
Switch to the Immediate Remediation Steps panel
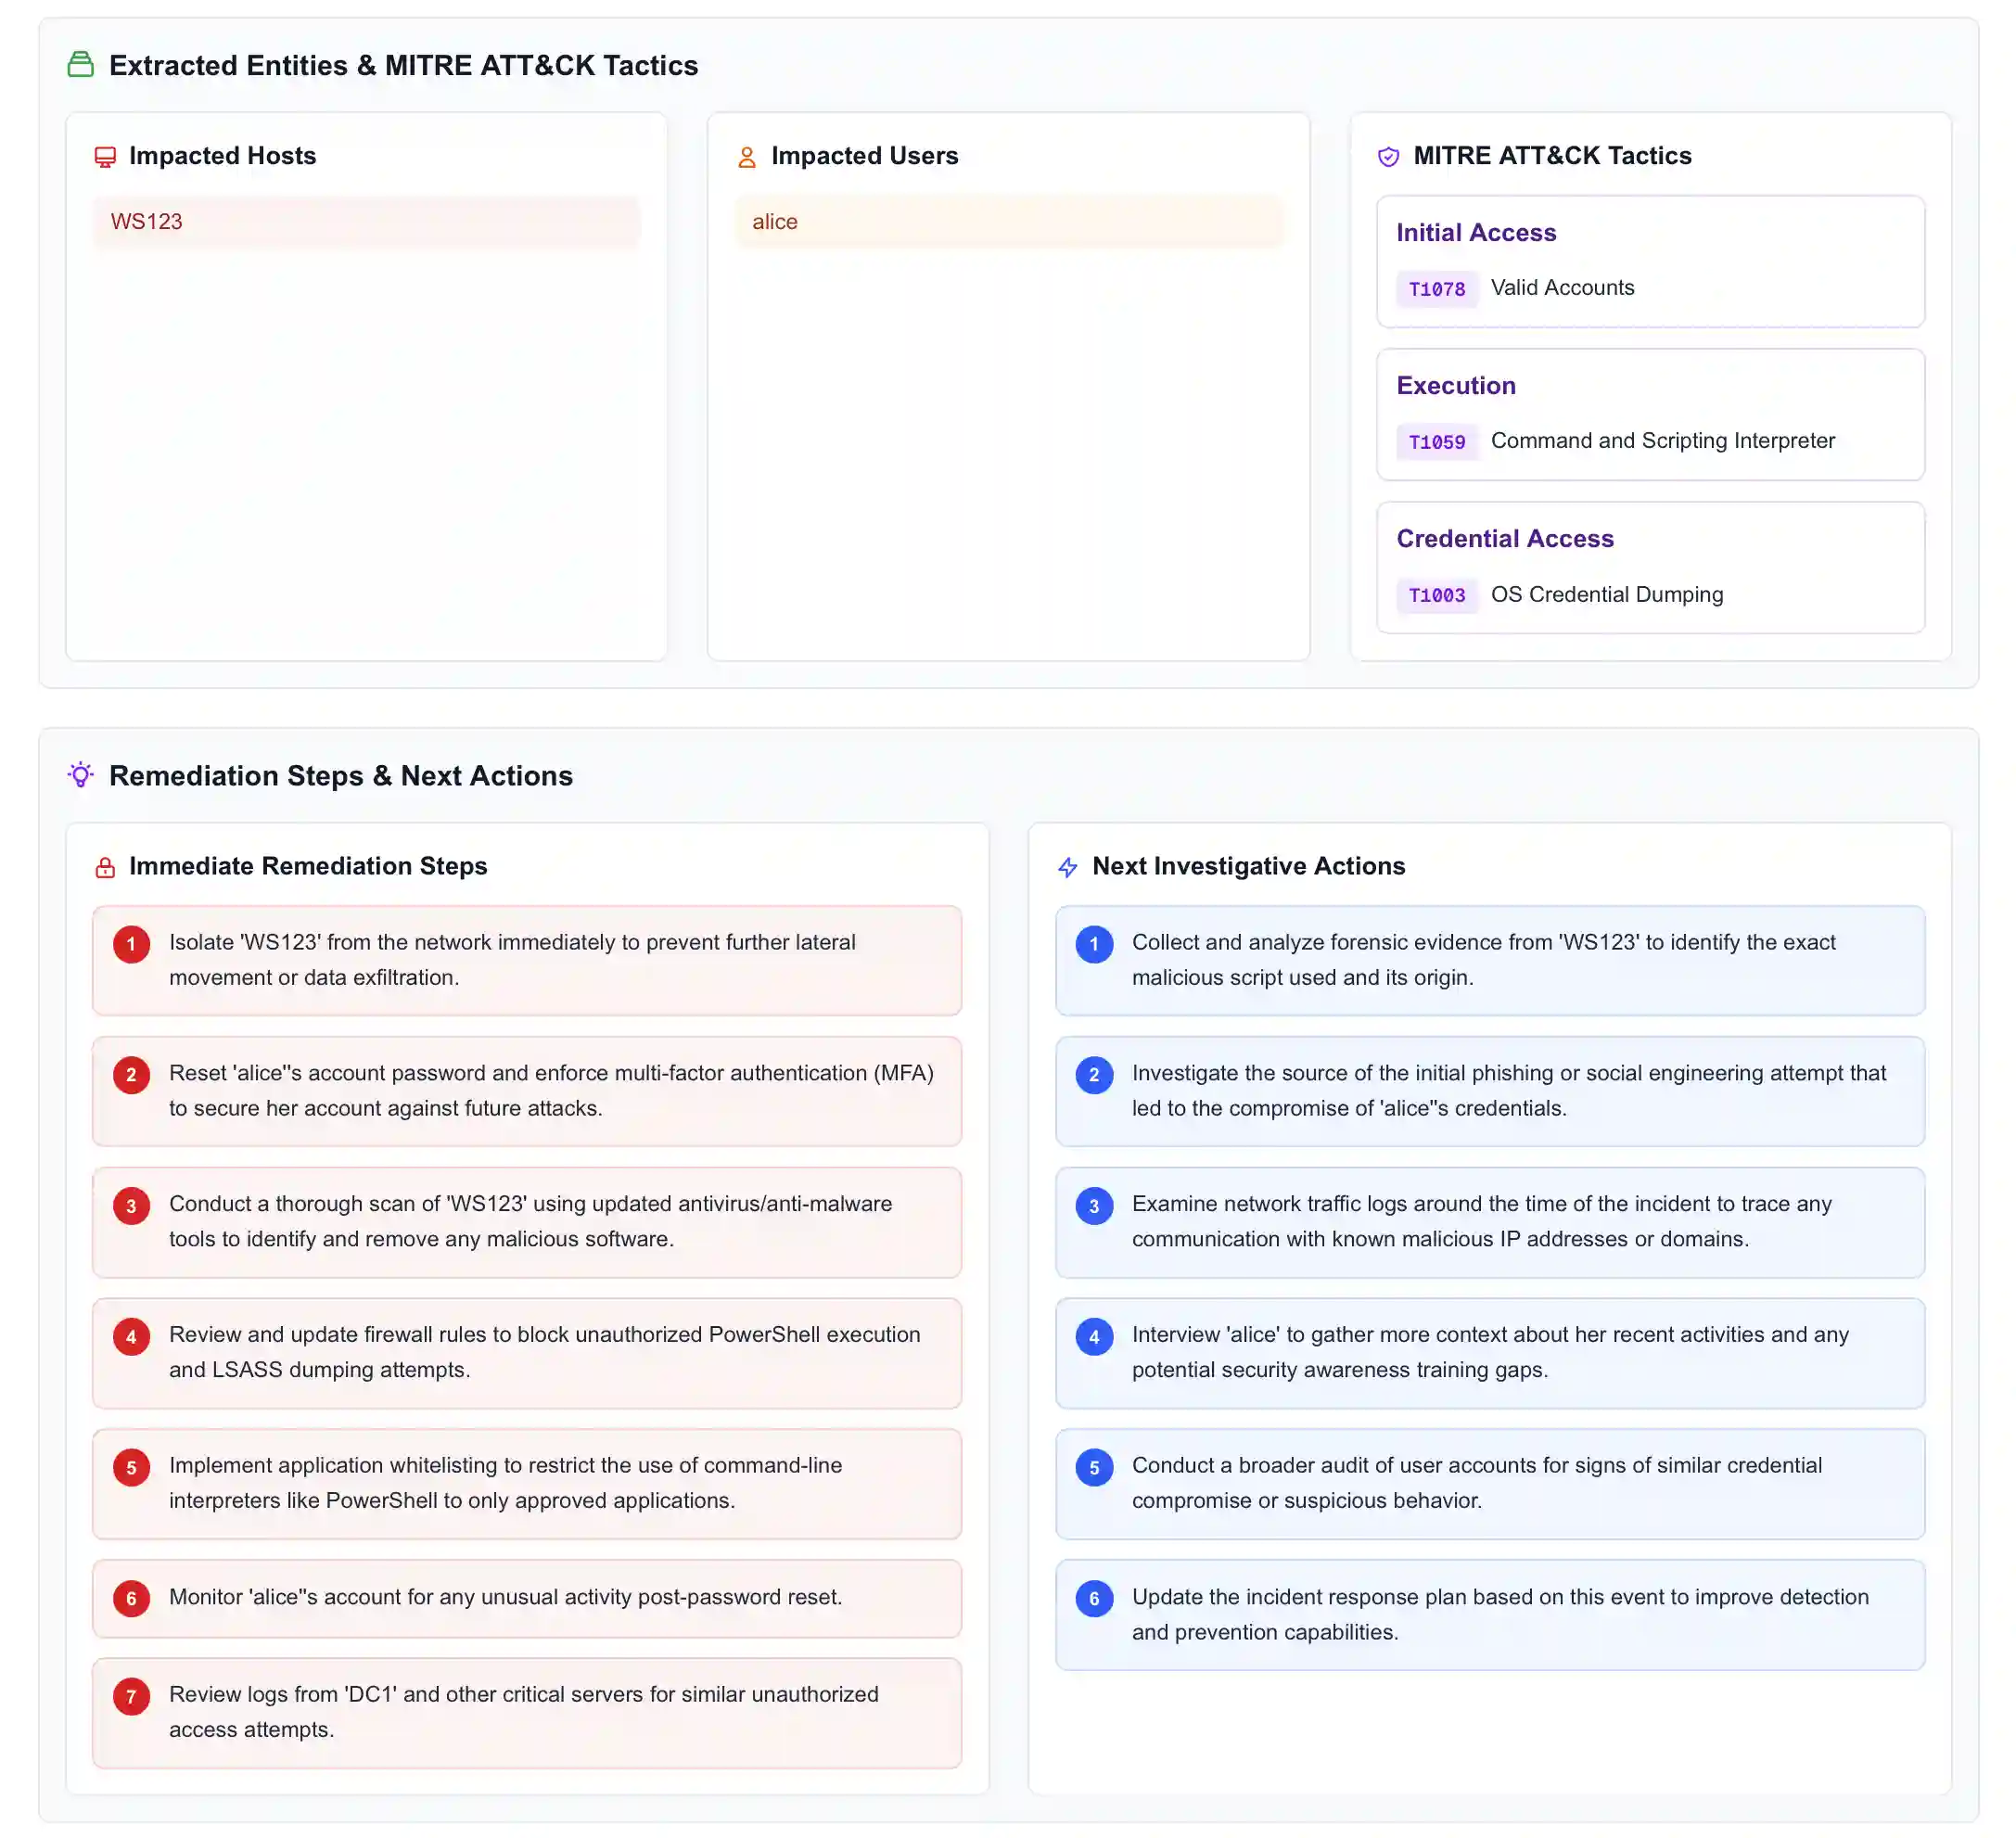click(308, 866)
